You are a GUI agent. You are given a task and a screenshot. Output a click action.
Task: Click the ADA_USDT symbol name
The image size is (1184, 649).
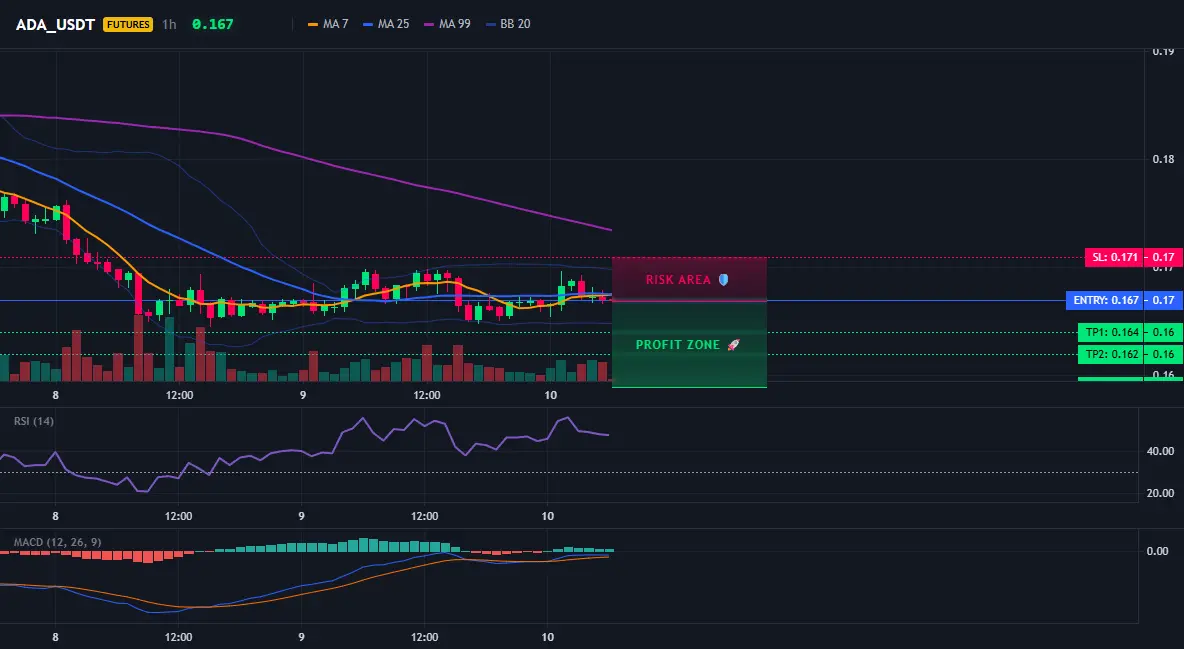point(55,24)
